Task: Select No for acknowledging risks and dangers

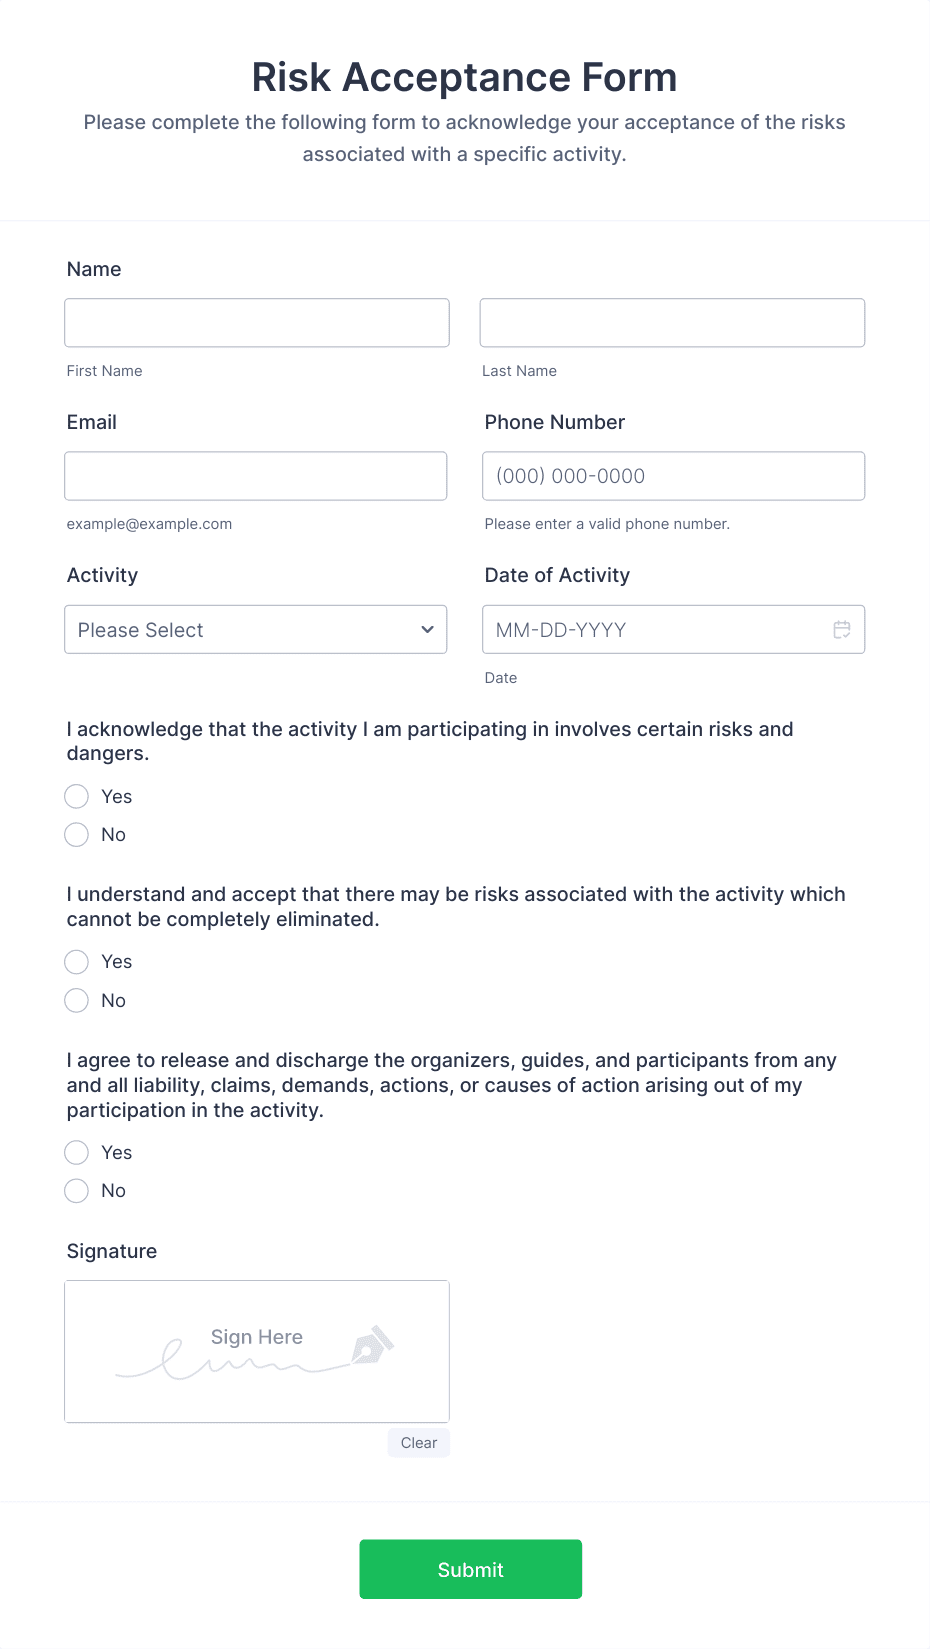Action: coord(77,835)
